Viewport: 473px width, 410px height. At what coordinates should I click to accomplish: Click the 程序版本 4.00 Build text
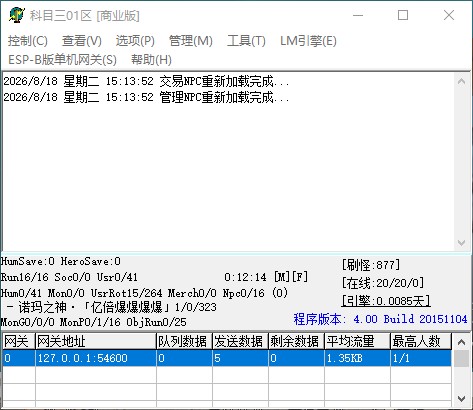coord(380,319)
